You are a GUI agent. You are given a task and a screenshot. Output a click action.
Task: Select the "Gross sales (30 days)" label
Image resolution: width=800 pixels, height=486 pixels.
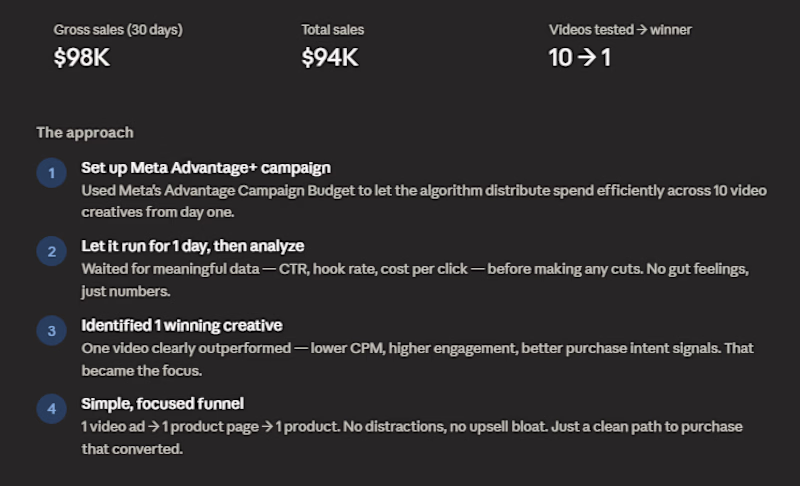point(118,30)
